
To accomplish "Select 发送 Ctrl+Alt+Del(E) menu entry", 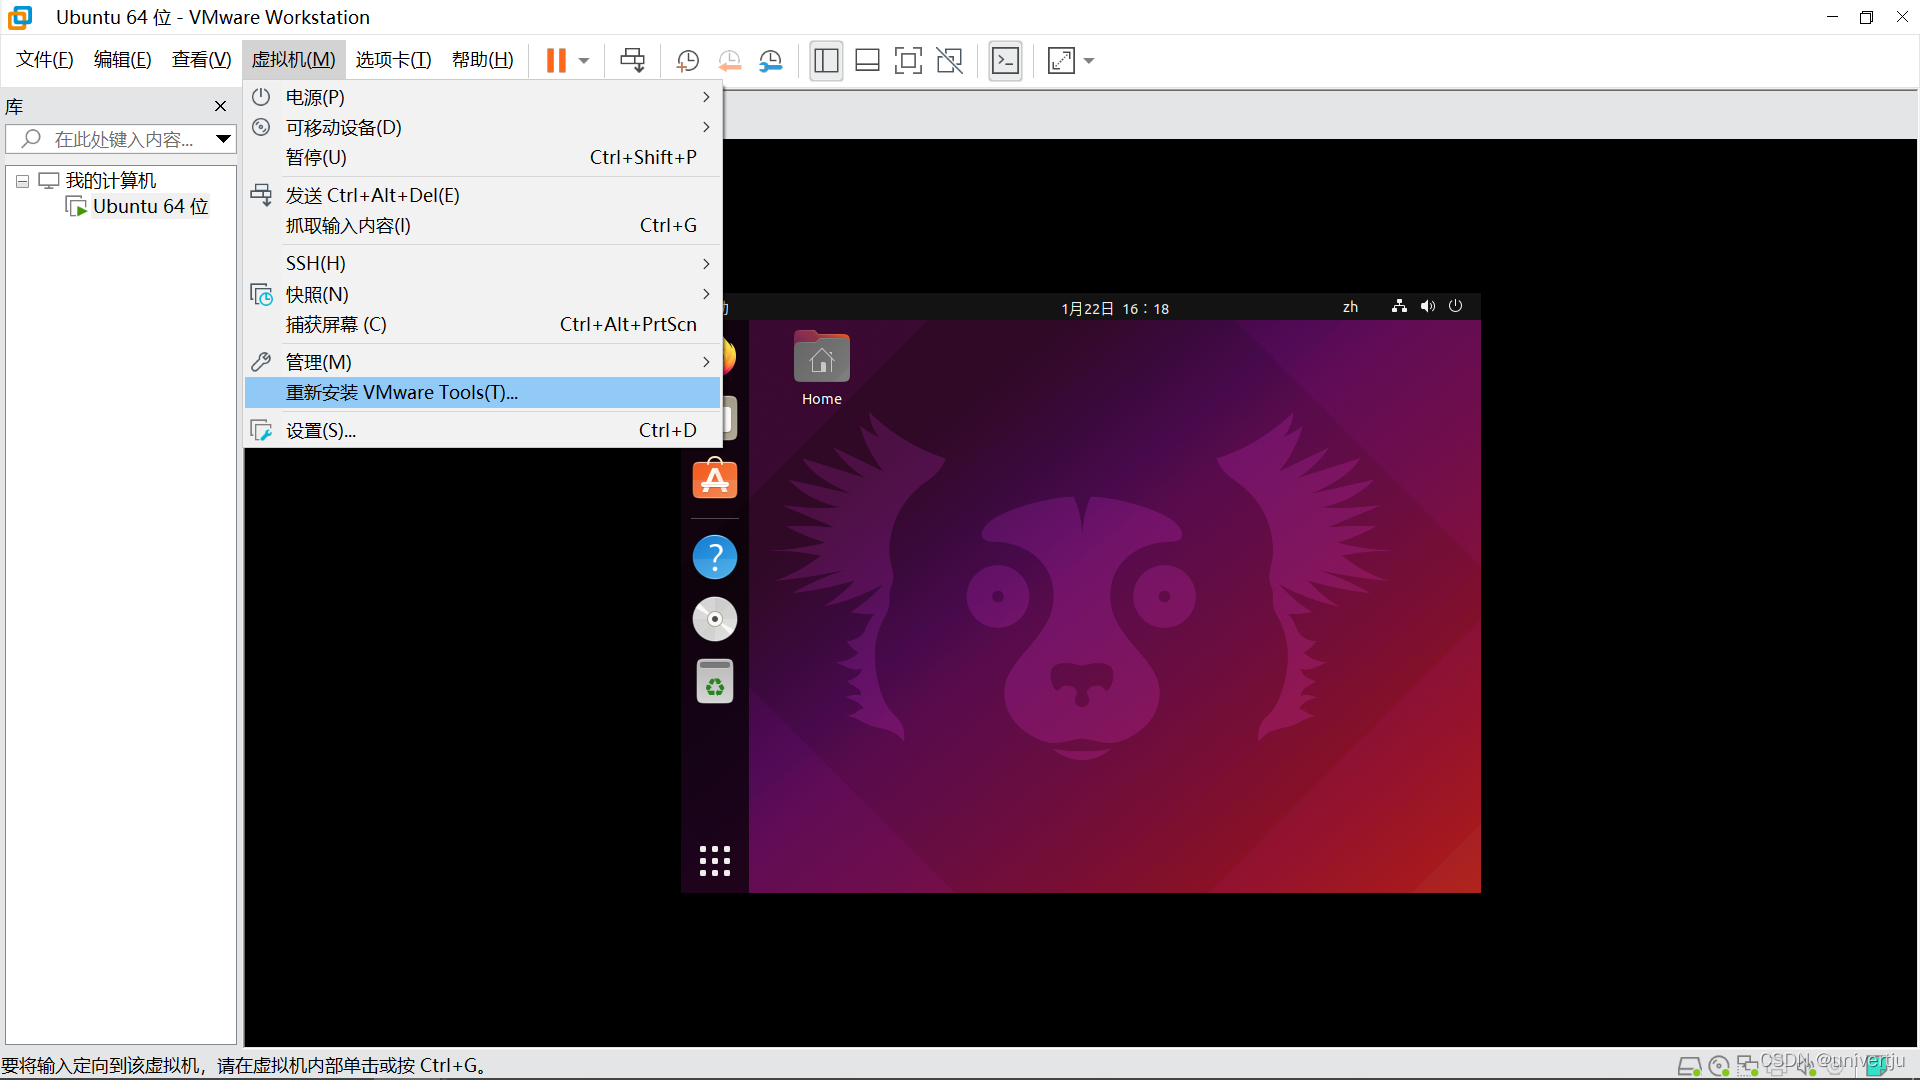I will point(483,195).
